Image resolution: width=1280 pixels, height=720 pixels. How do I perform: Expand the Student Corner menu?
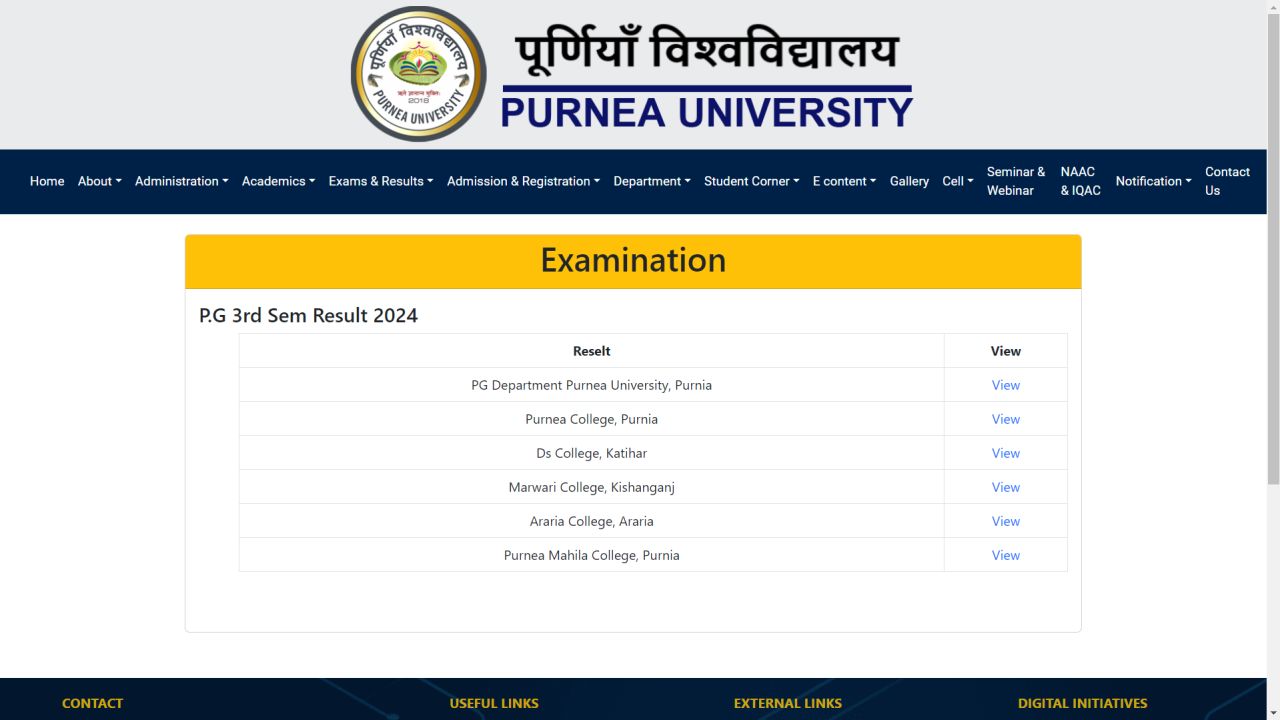point(752,181)
